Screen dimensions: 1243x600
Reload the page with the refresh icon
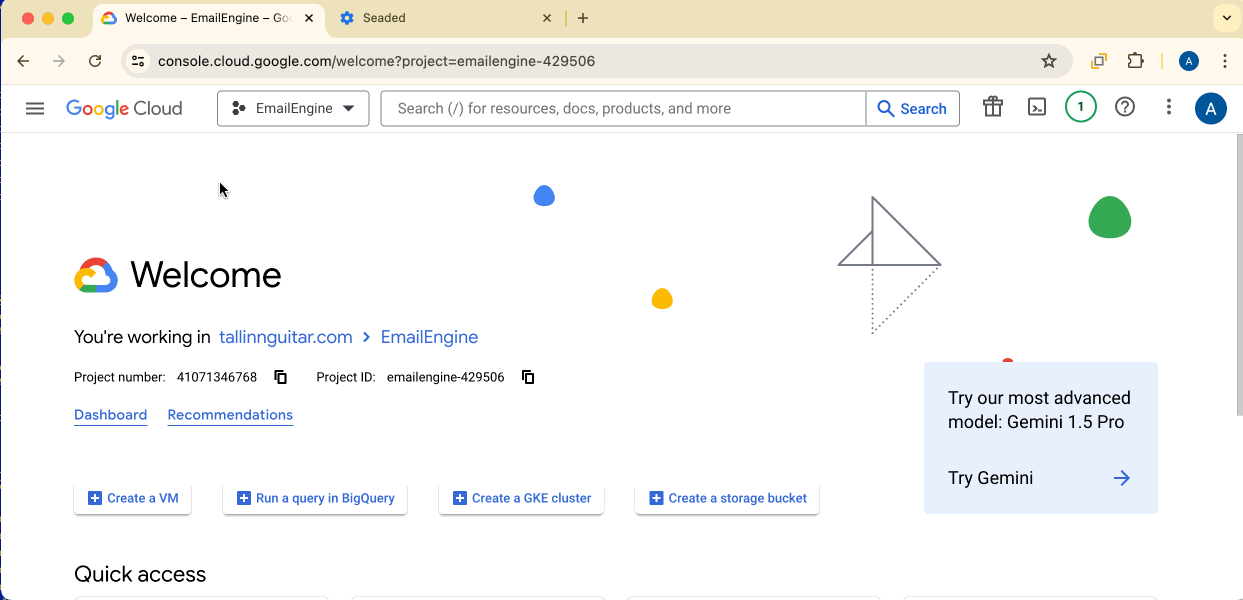95,61
